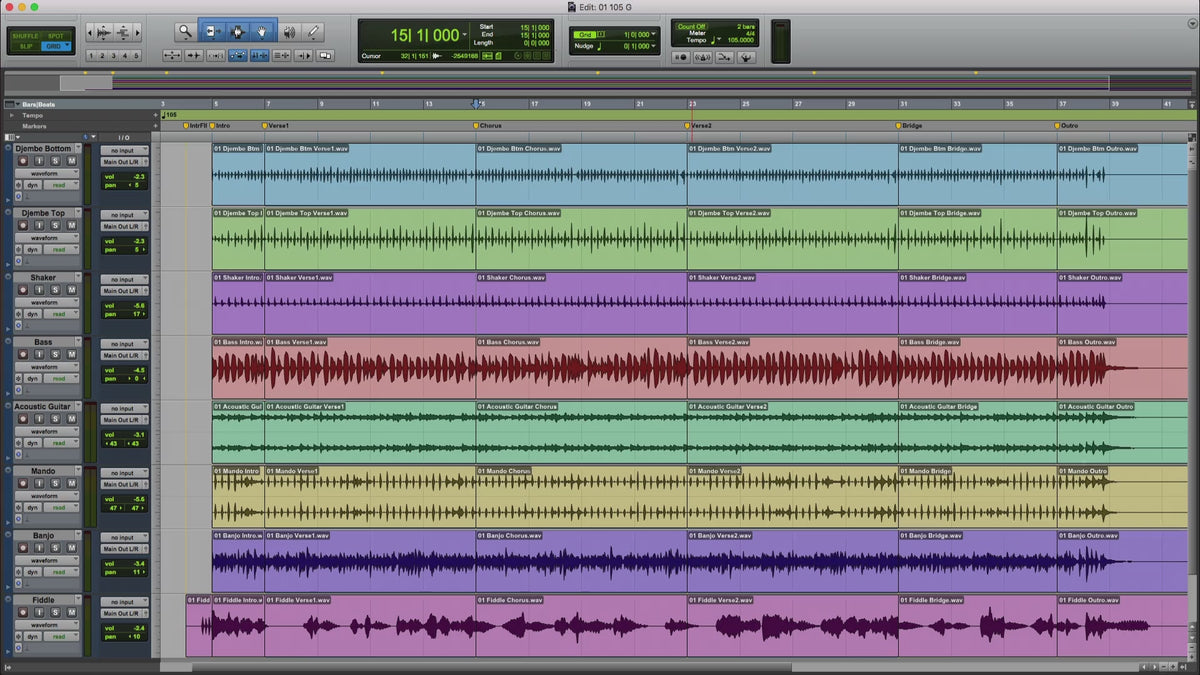Select the Trim tool in toolbar
Viewport: 1200px width, 675px height.
(211, 32)
